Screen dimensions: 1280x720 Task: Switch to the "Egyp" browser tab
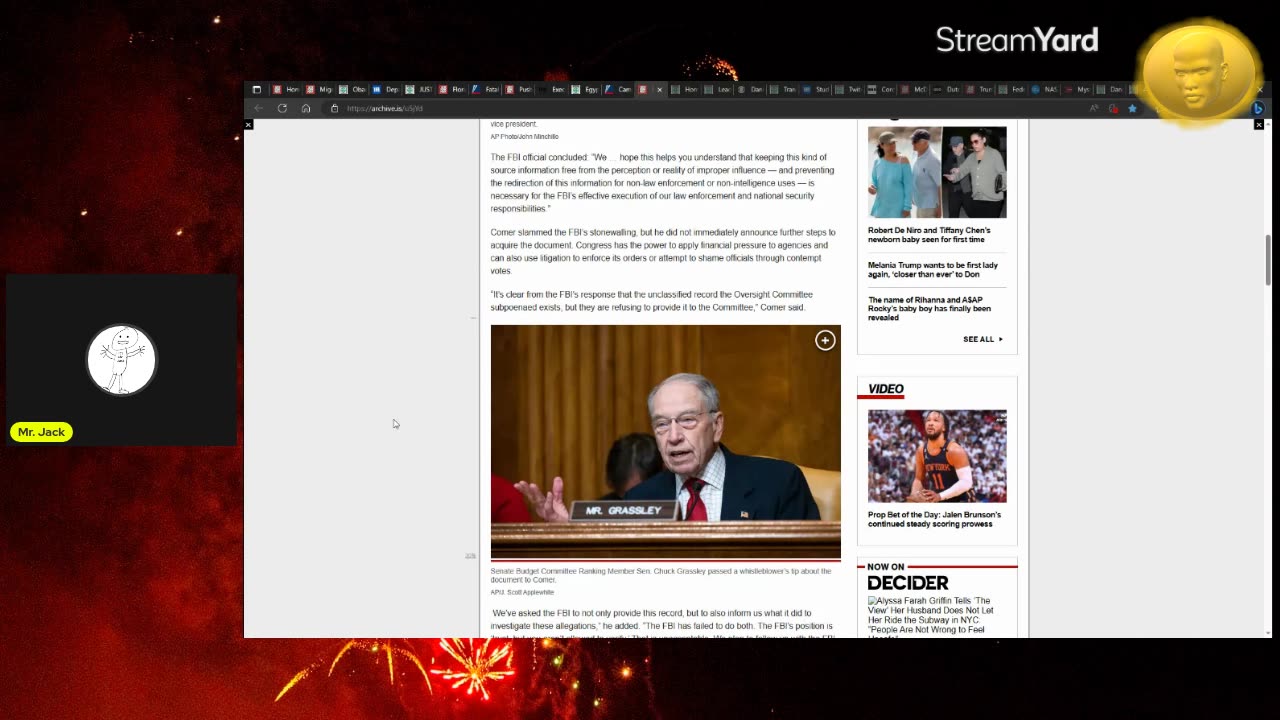[584, 89]
